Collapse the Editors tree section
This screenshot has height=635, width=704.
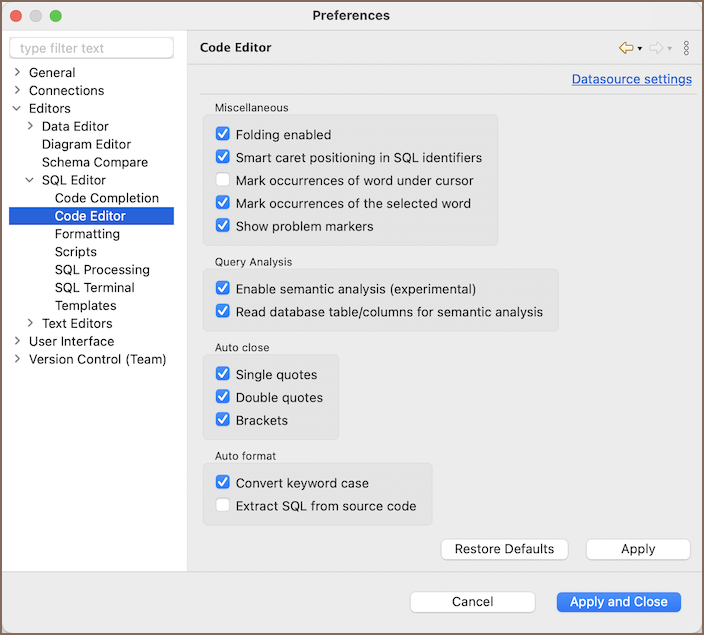17,109
